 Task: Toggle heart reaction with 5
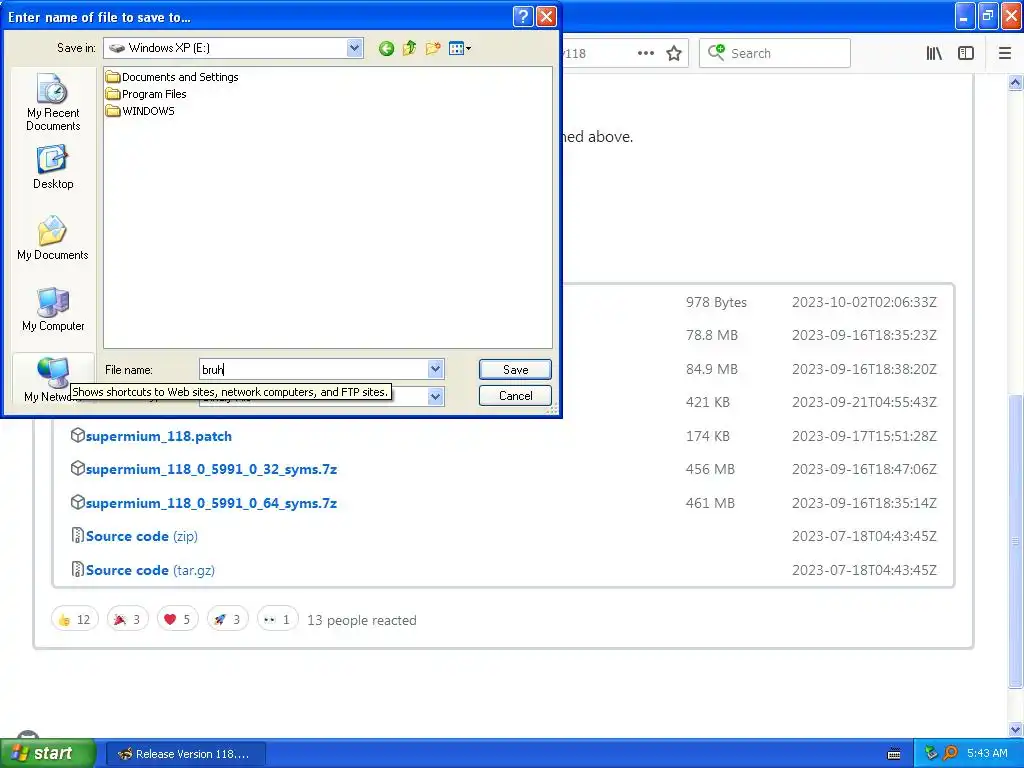[177, 619]
